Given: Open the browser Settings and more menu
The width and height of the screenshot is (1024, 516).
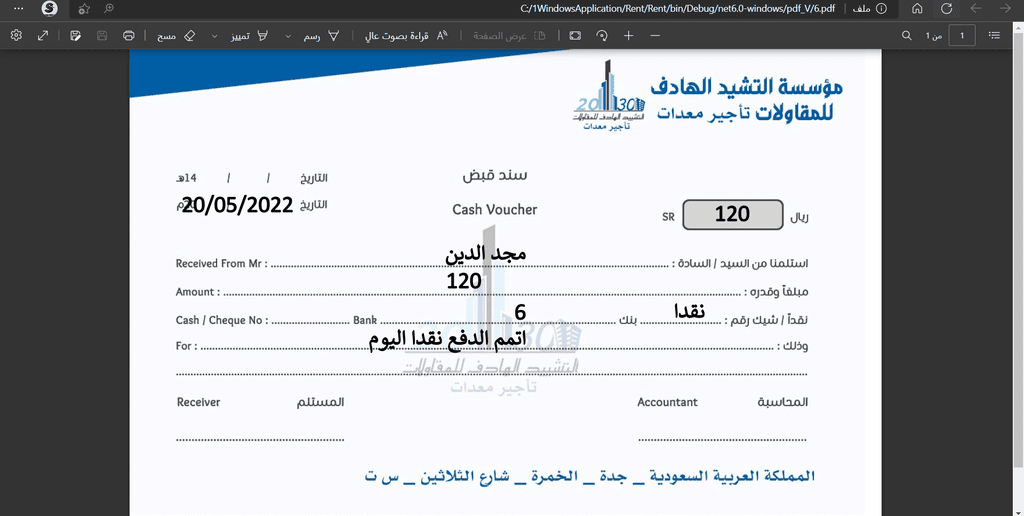Looking at the screenshot, I should click(x=19, y=9).
